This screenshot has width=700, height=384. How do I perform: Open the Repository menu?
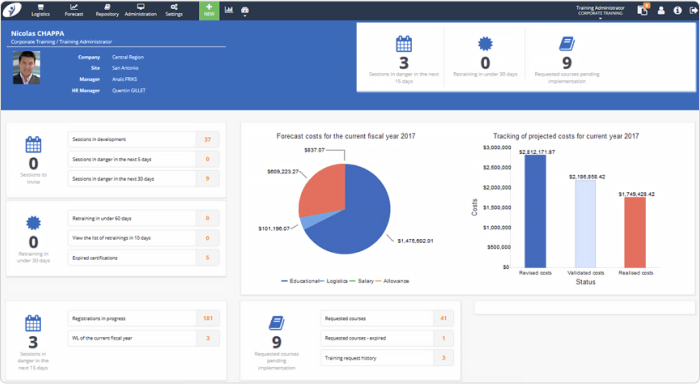coord(107,10)
